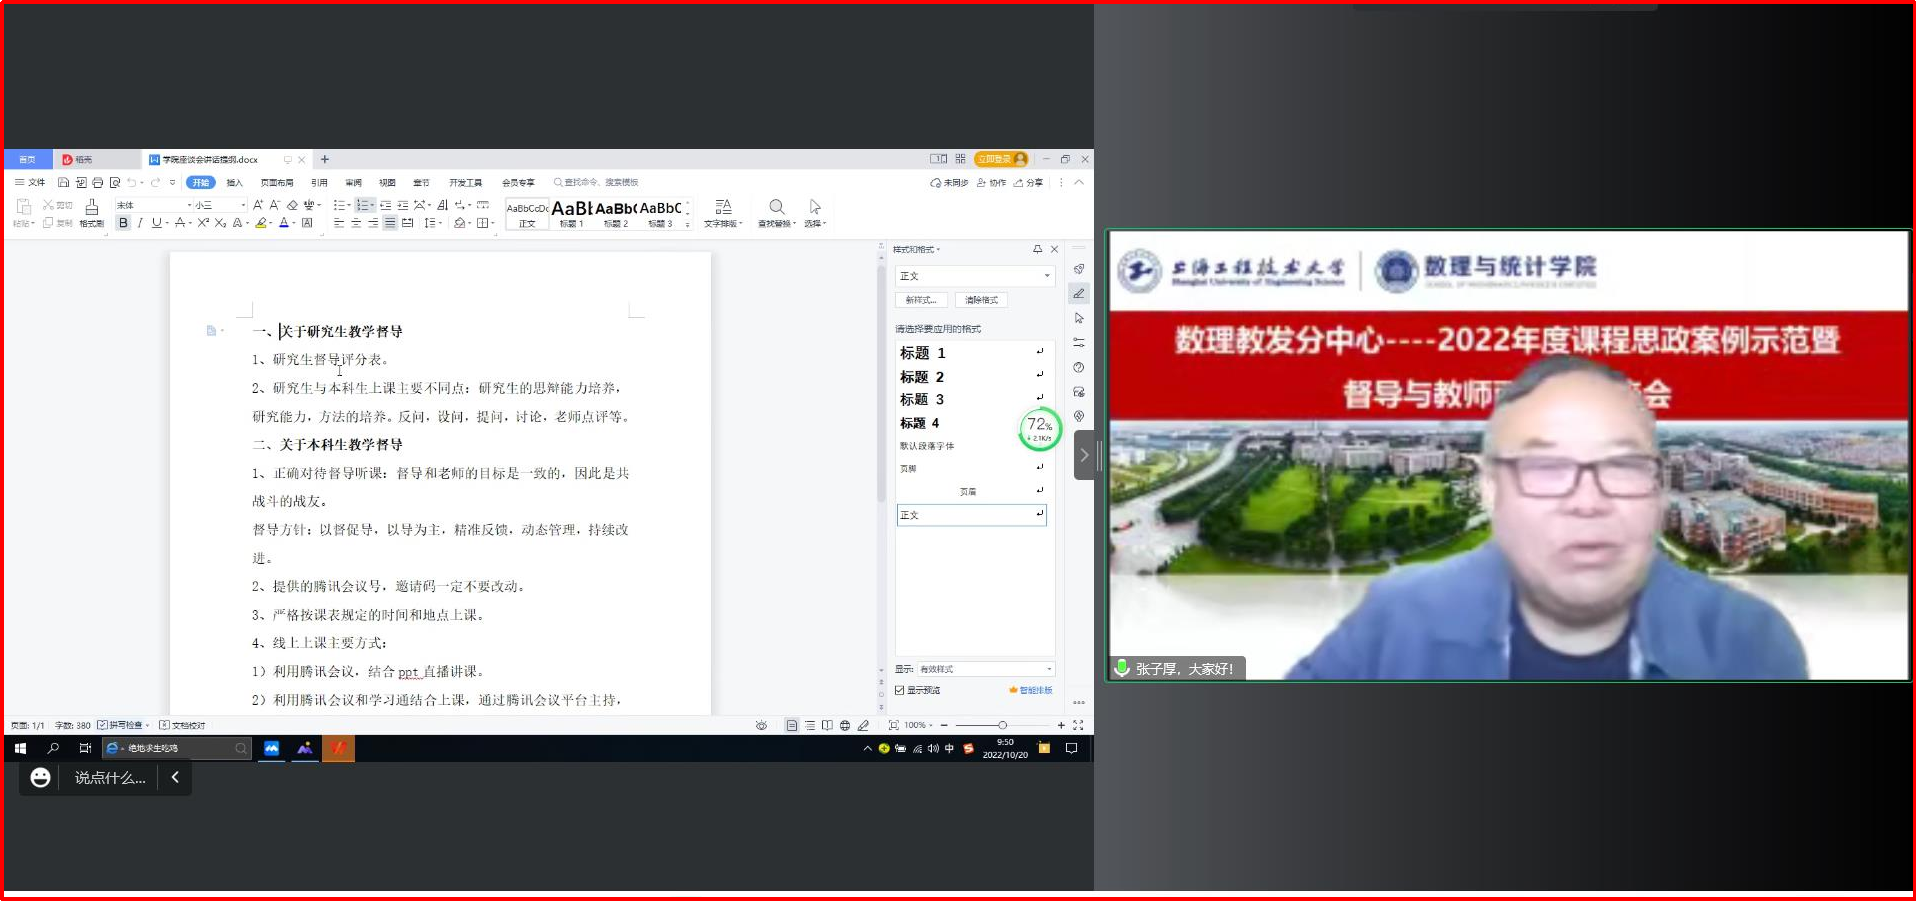Image resolution: width=1916 pixels, height=901 pixels.
Task: Expand the current style 正文 combo box
Action: point(974,276)
